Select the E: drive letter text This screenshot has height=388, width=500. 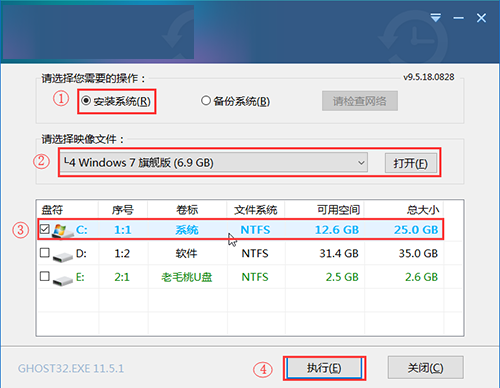pos(80,277)
